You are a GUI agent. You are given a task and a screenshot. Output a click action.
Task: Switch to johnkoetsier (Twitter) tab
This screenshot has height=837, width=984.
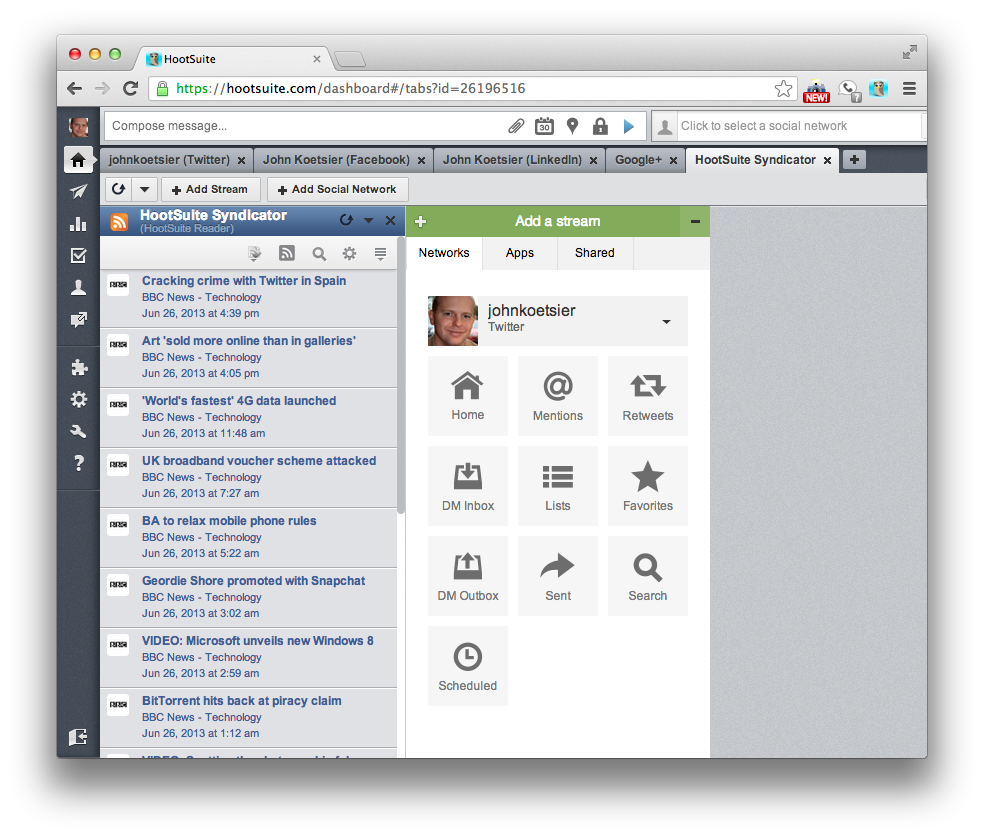169,160
